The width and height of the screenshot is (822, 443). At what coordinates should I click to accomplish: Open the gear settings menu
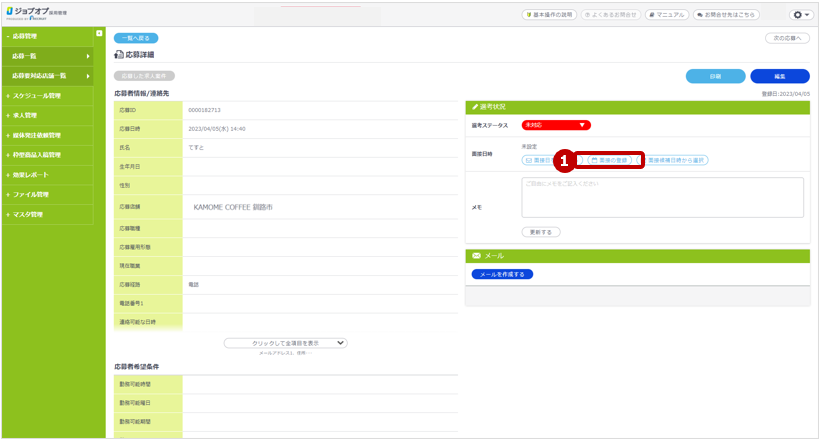[x=801, y=15]
